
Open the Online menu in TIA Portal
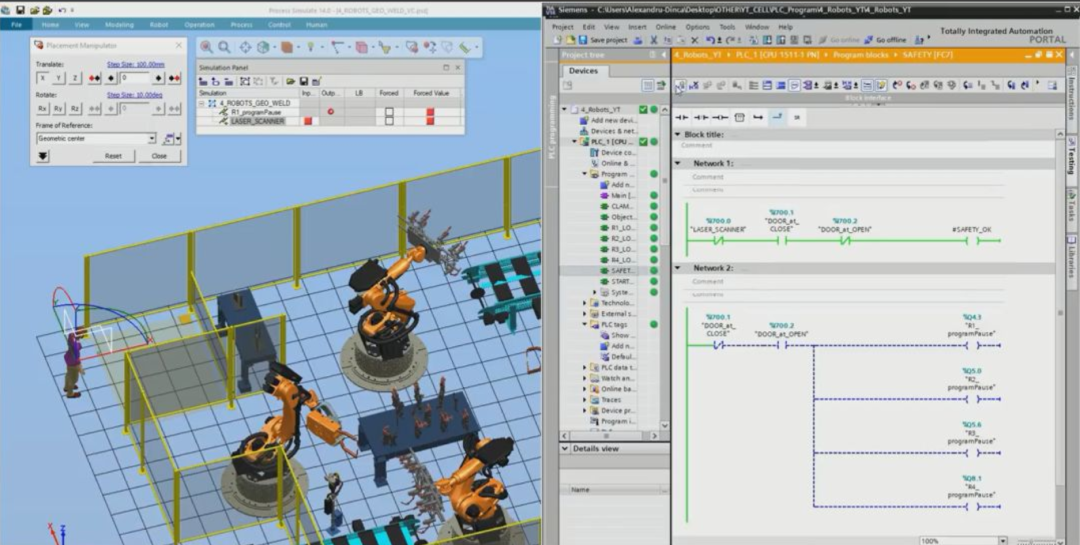665,27
